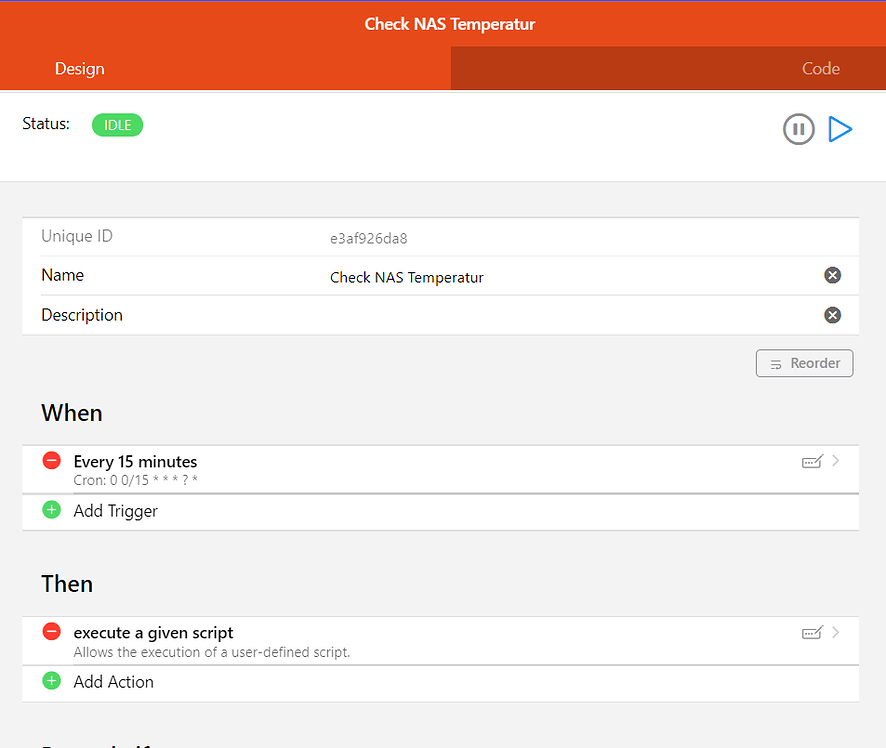Expand the execute script action details
Screen dimensions: 886x748
click(835, 632)
